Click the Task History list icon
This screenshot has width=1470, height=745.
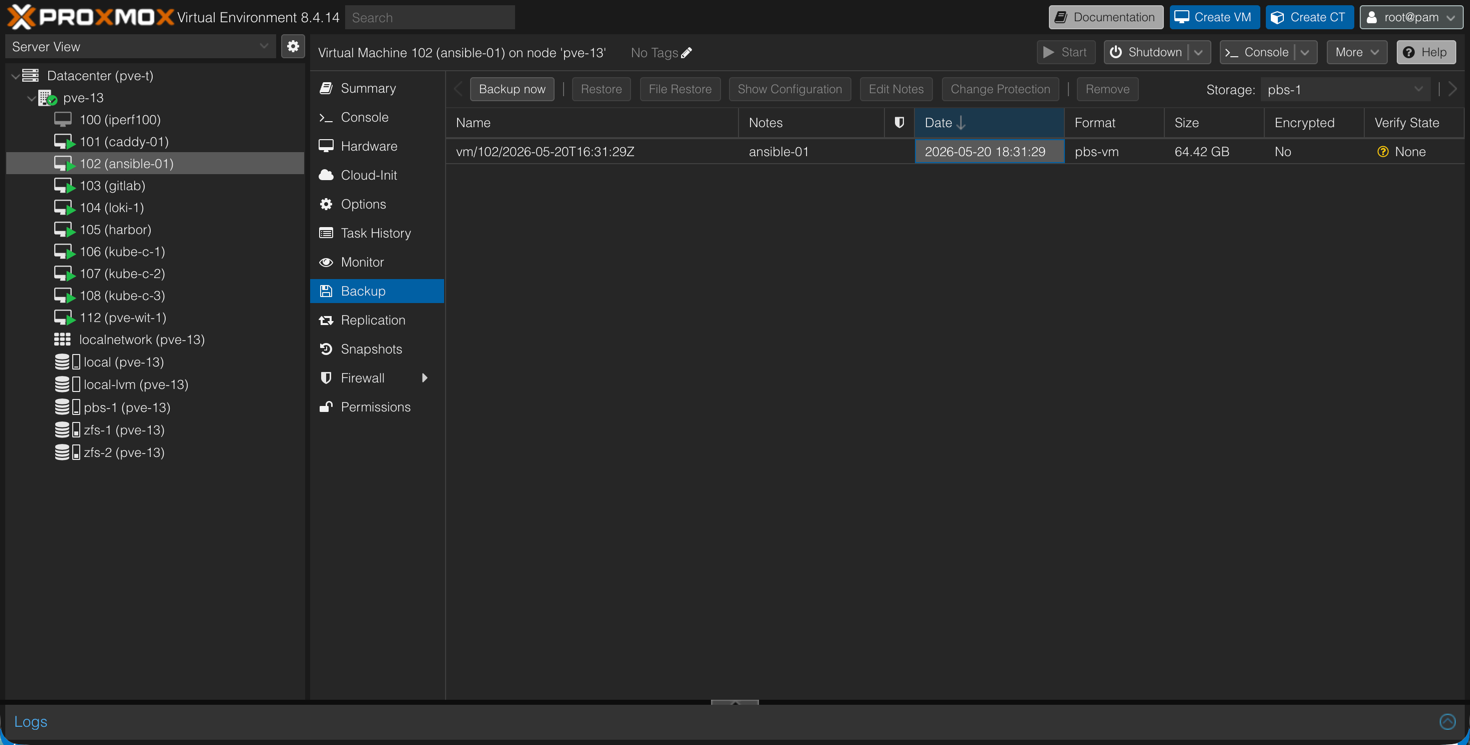point(326,233)
